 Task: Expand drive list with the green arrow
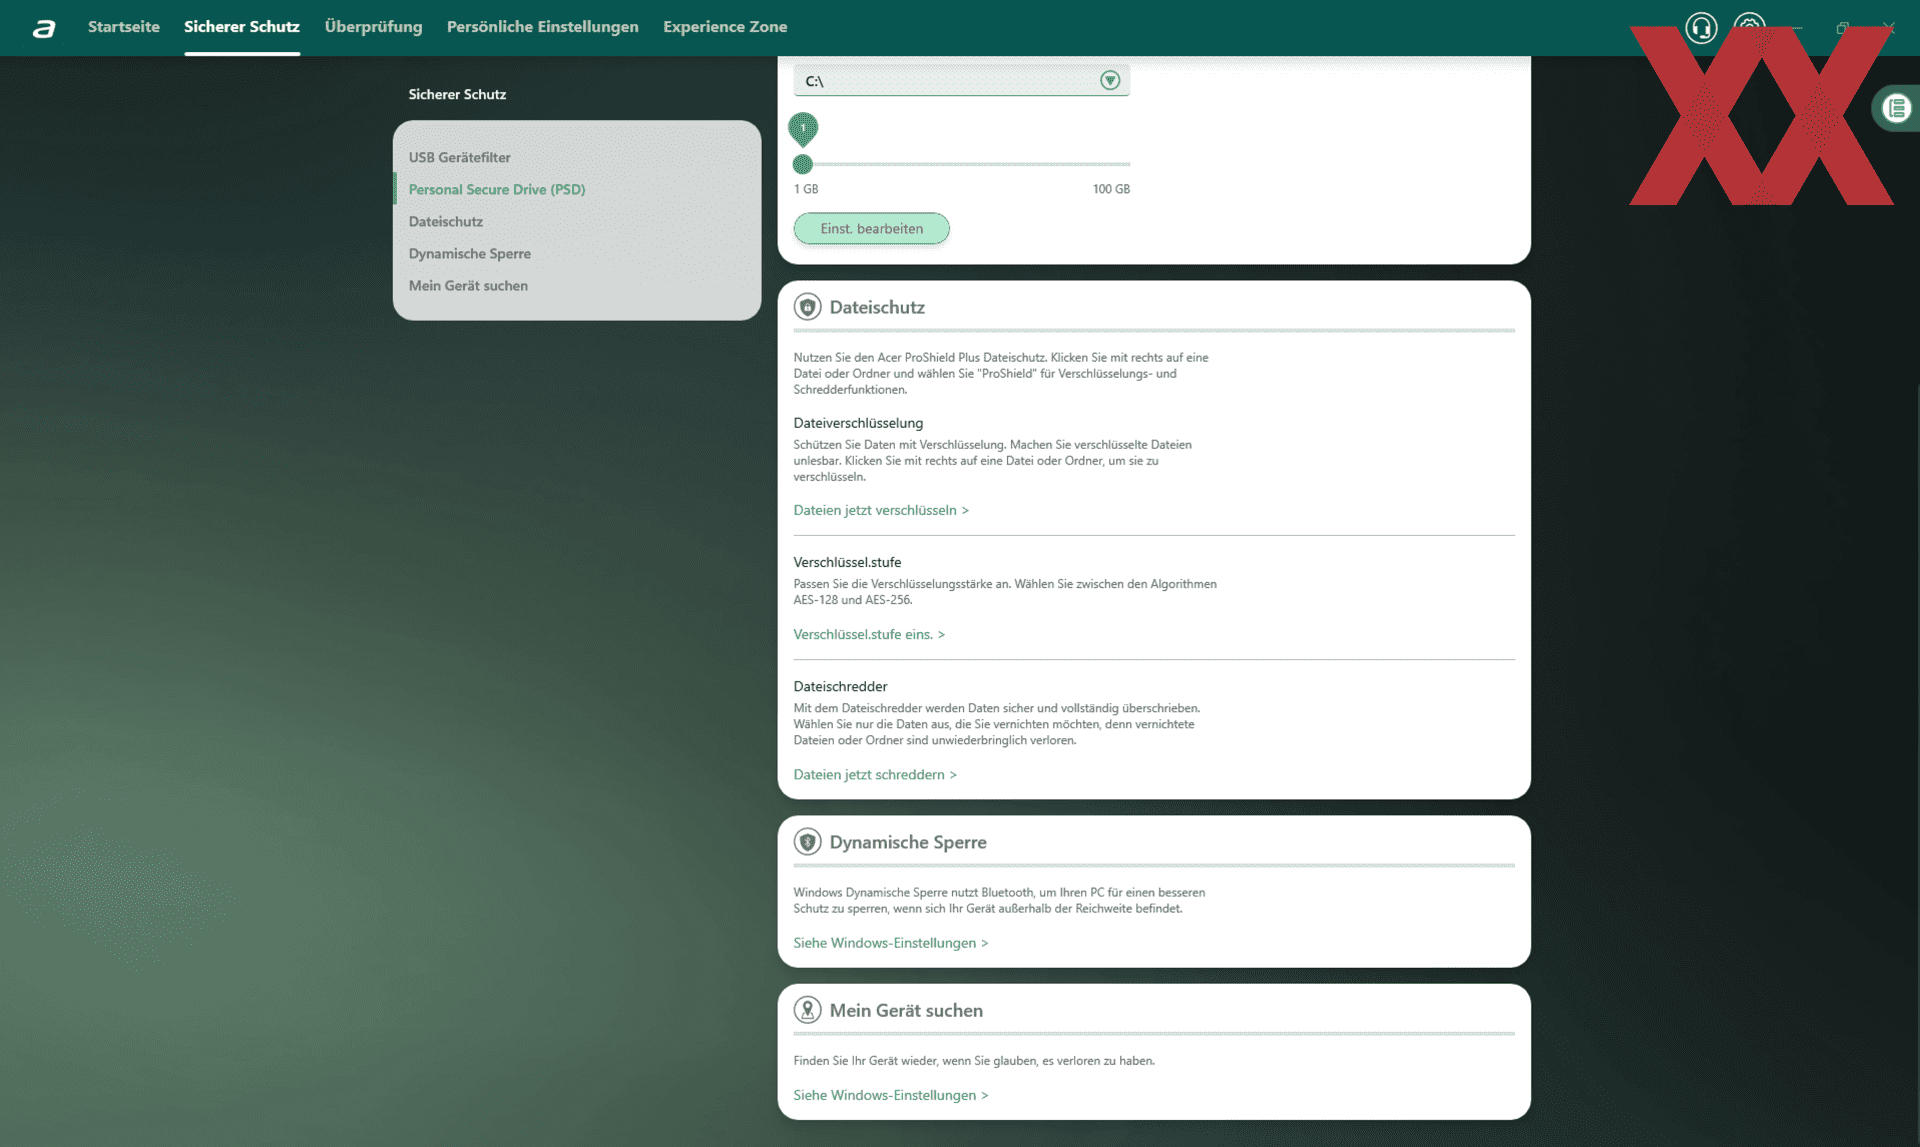coord(1110,81)
